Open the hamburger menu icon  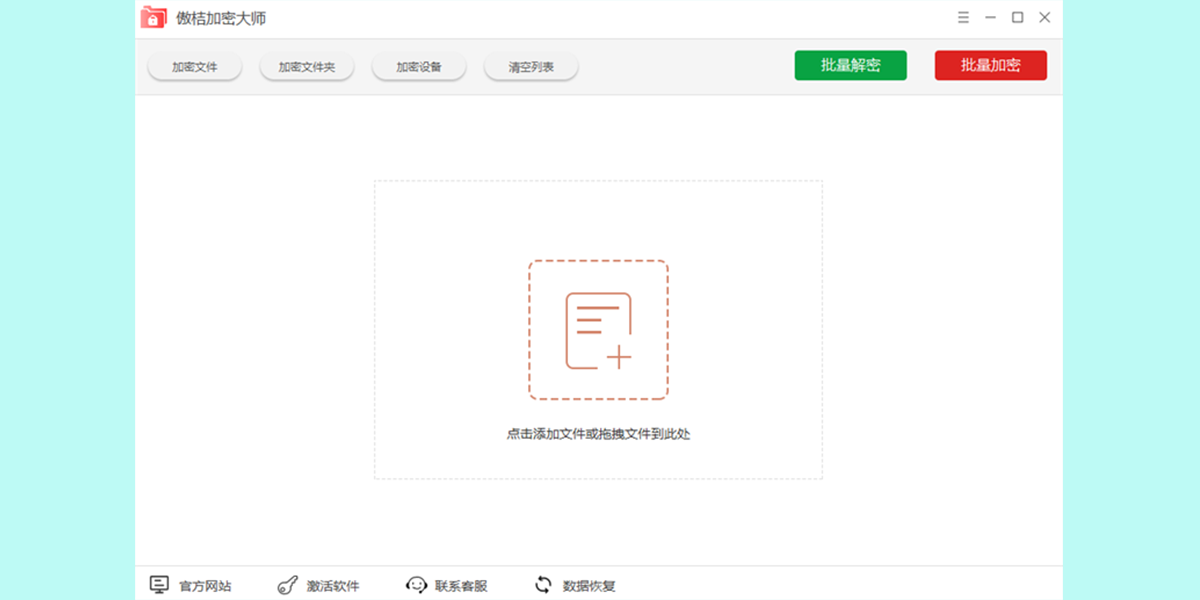963,17
